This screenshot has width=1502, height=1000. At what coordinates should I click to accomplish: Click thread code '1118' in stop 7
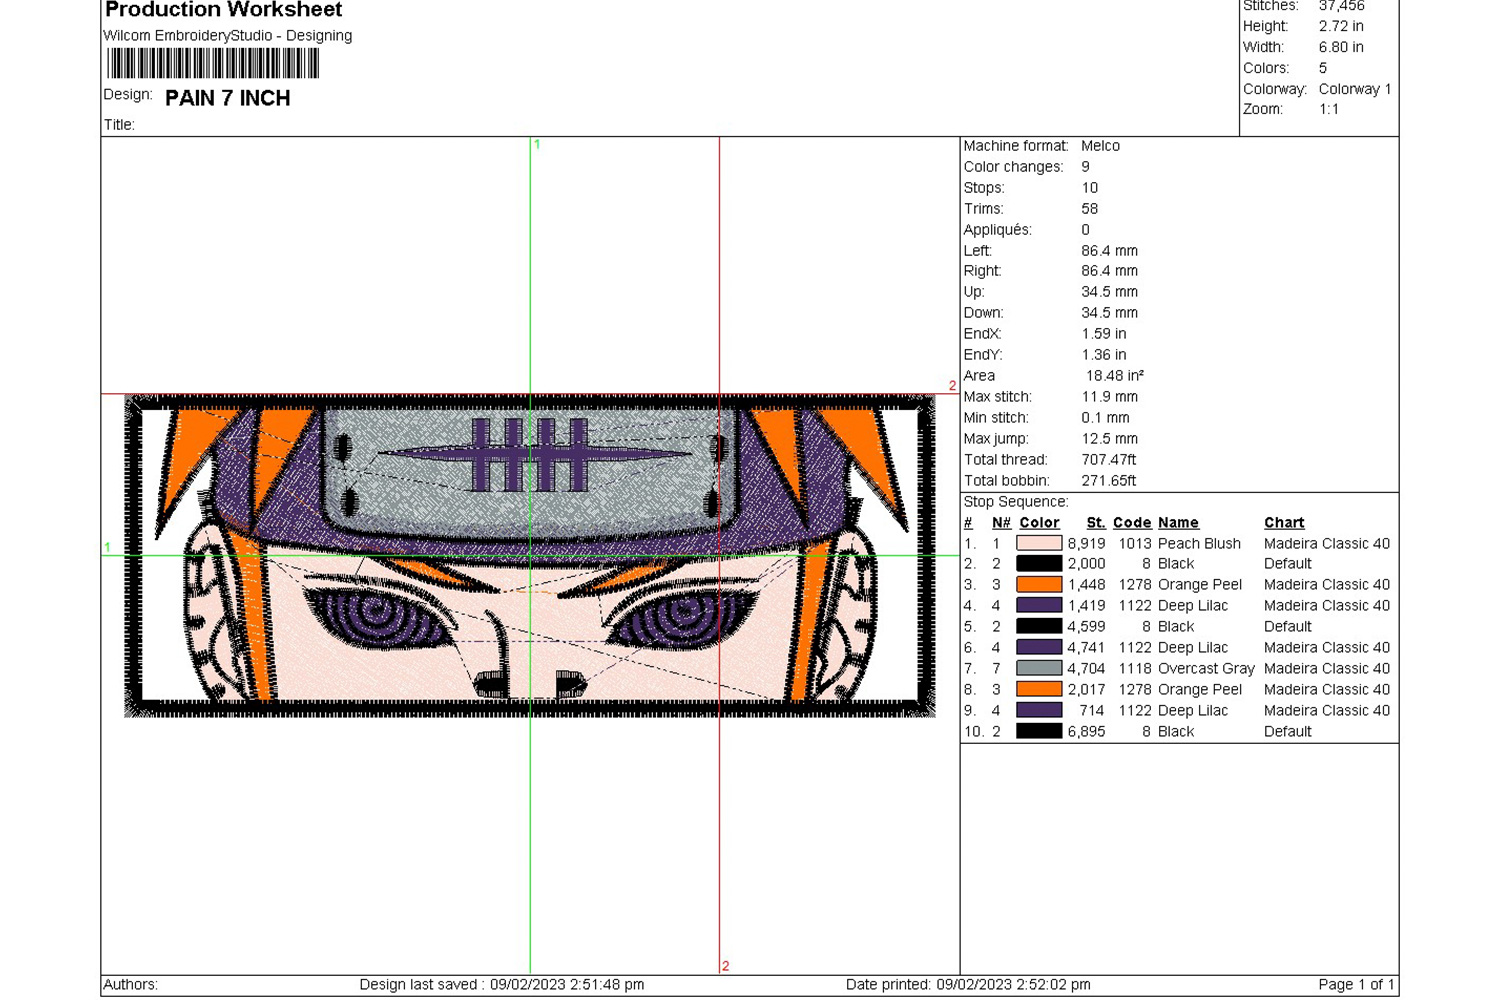[x=1135, y=669]
